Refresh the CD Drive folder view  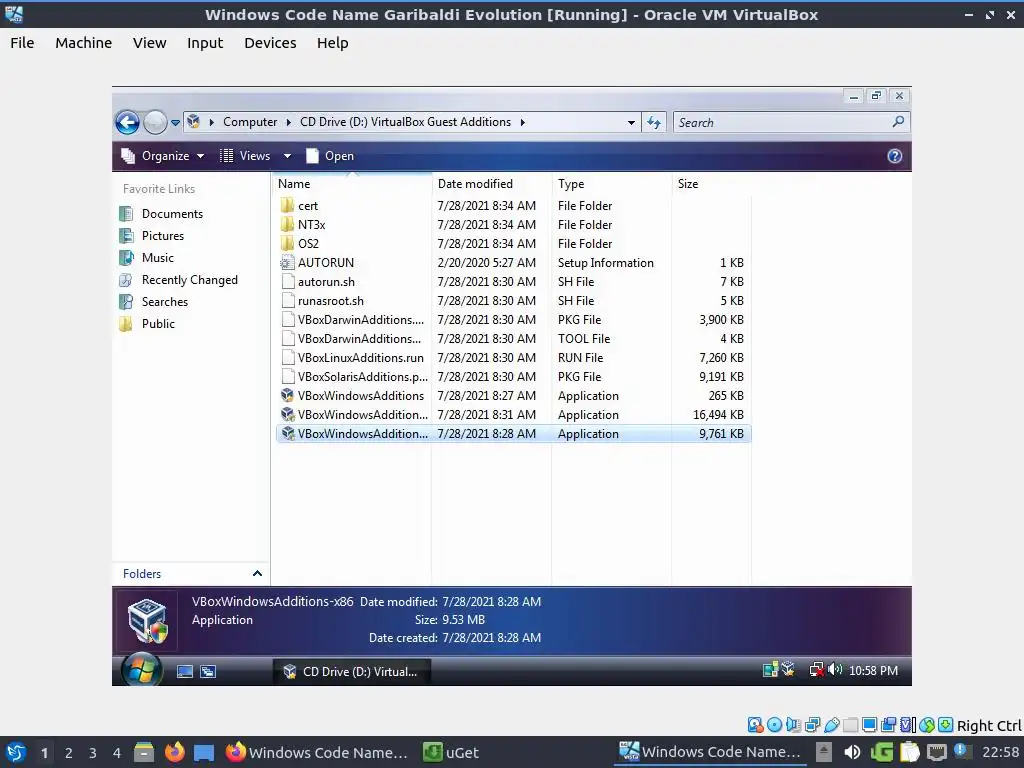coord(654,122)
